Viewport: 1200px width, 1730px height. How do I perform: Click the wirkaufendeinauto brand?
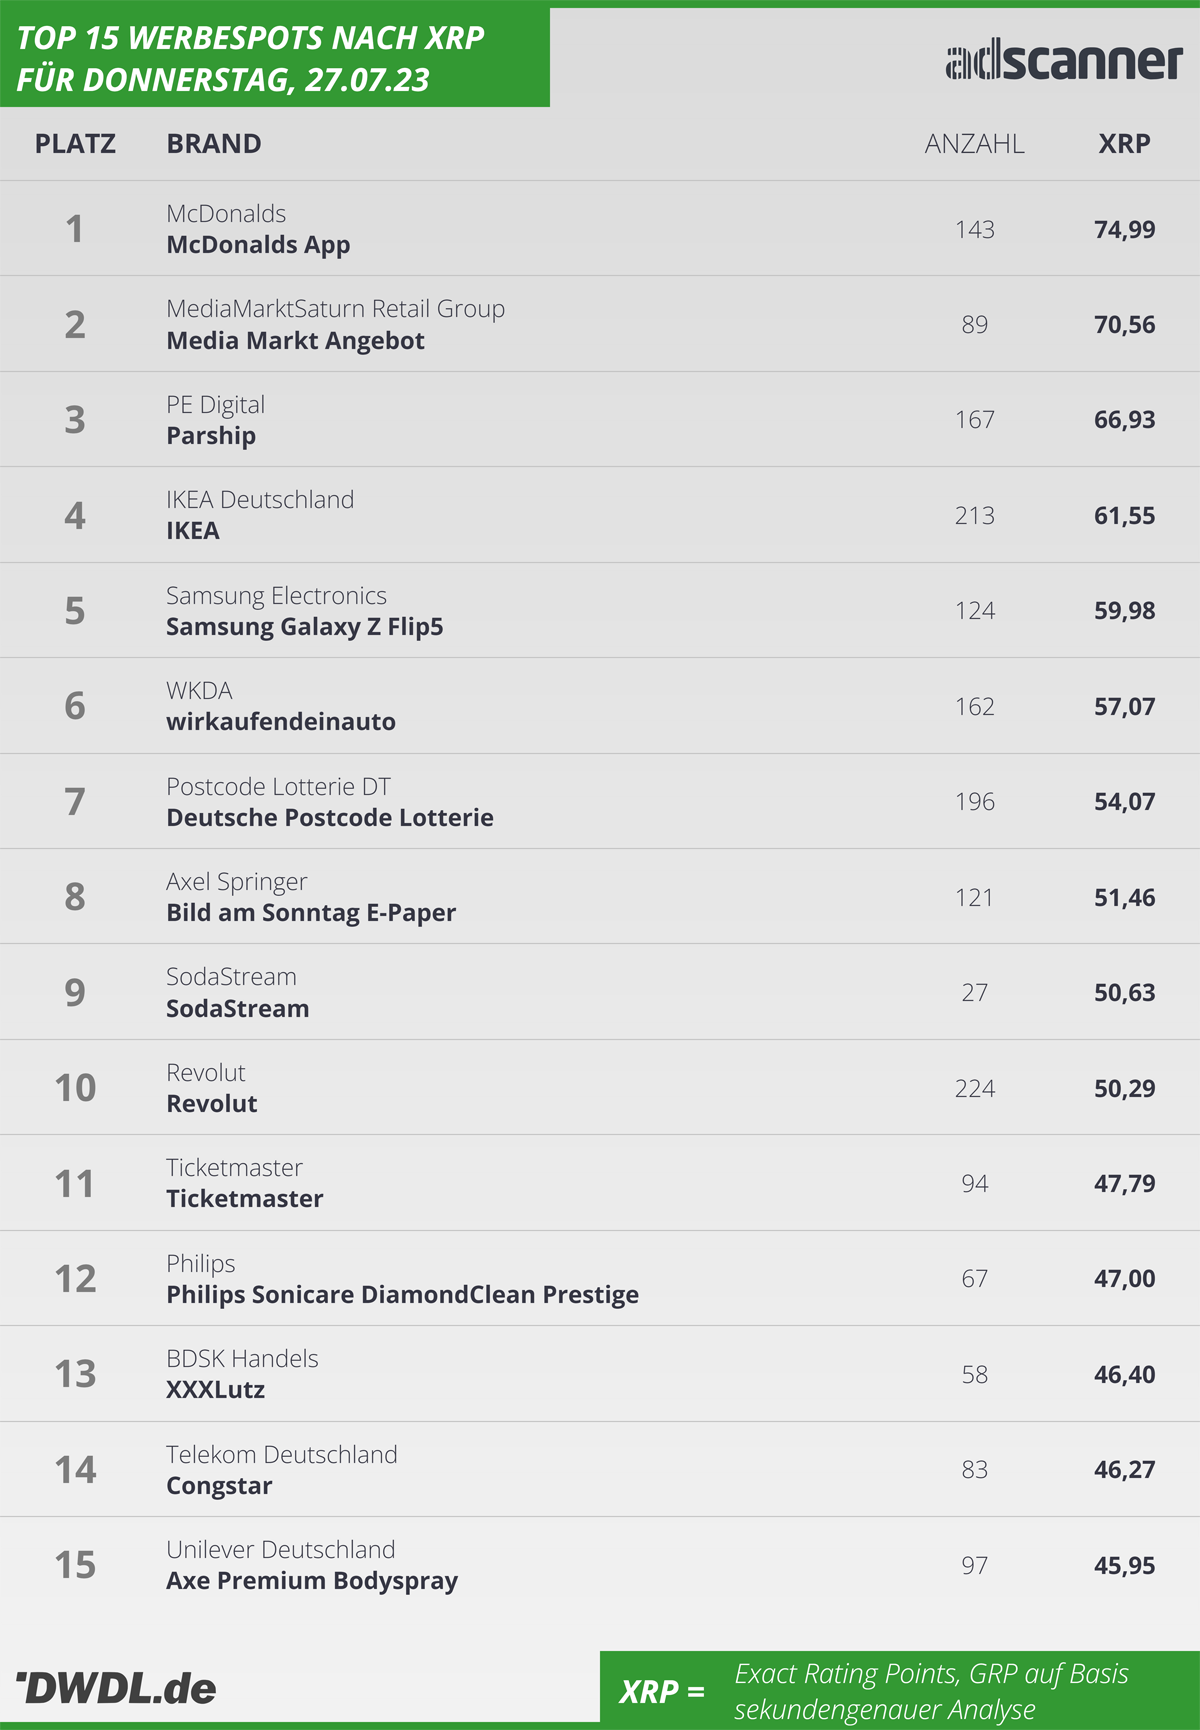[281, 722]
